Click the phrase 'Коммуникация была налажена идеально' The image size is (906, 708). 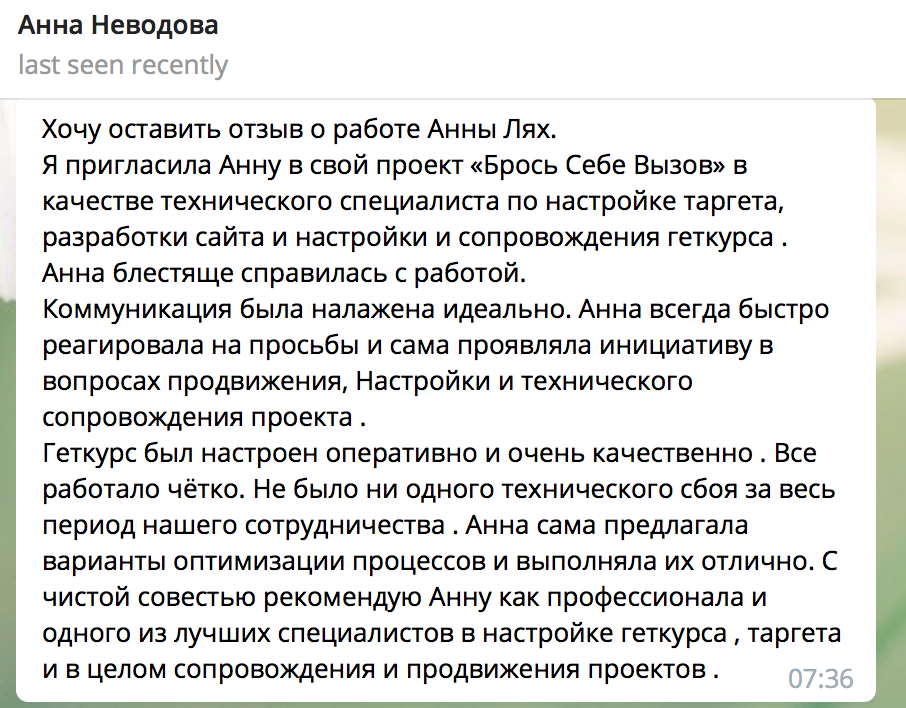tap(306, 310)
